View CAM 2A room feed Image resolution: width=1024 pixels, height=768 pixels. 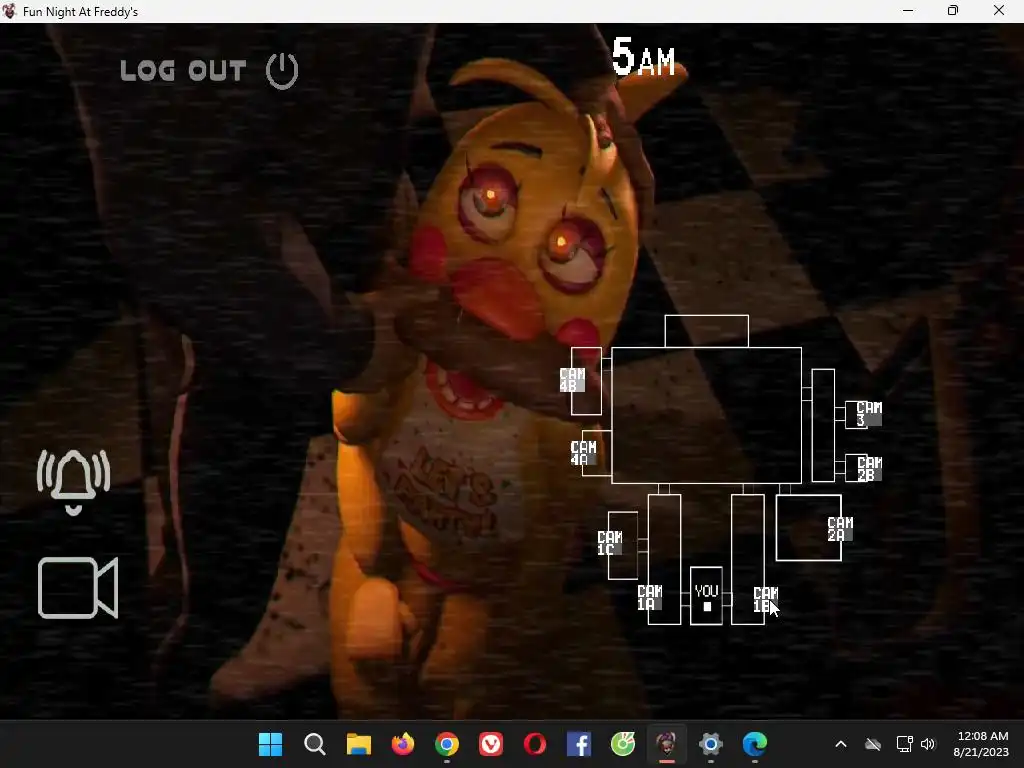(x=840, y=529)
